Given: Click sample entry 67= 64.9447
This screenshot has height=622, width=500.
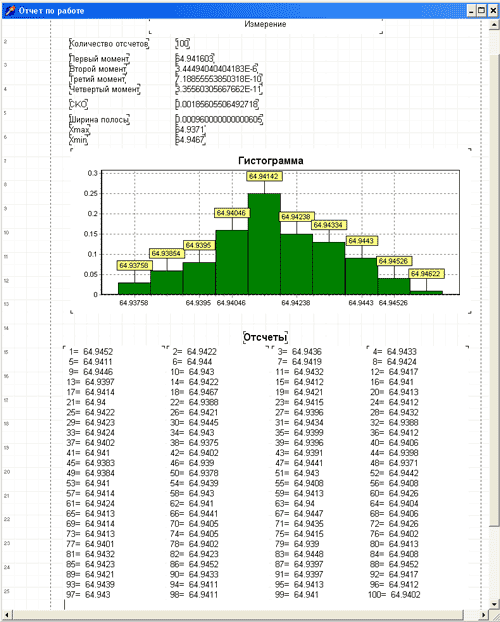Looking at the screenshot, I should [x=299, y=514].
